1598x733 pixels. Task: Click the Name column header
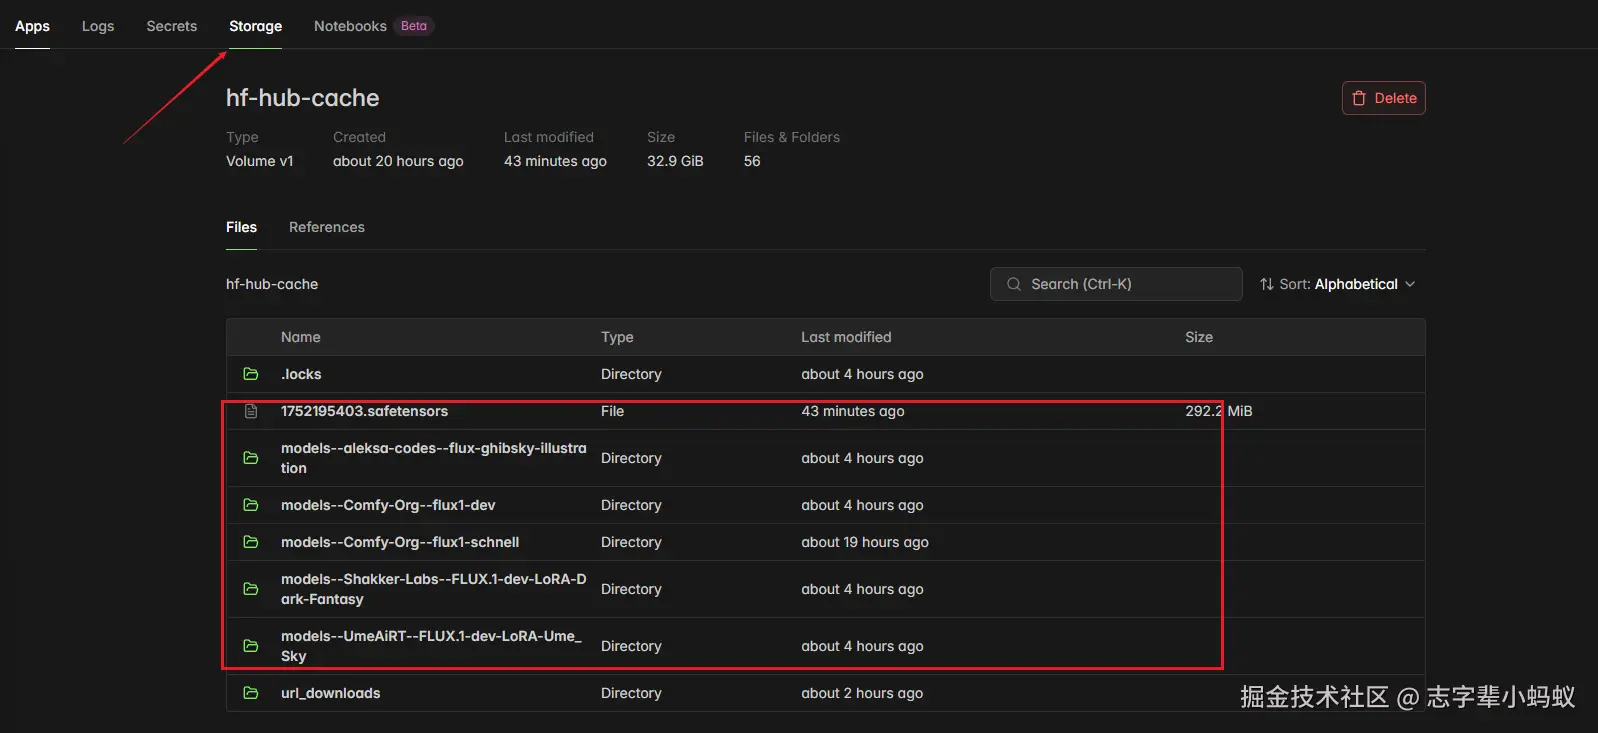pos(301,337)
